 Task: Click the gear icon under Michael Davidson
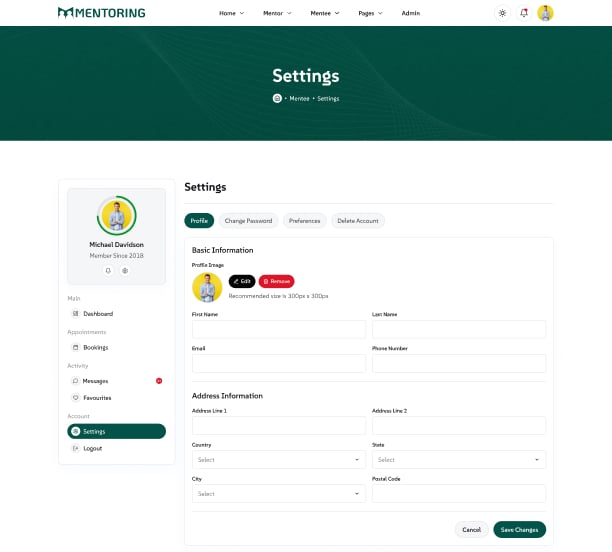(125, 270)
